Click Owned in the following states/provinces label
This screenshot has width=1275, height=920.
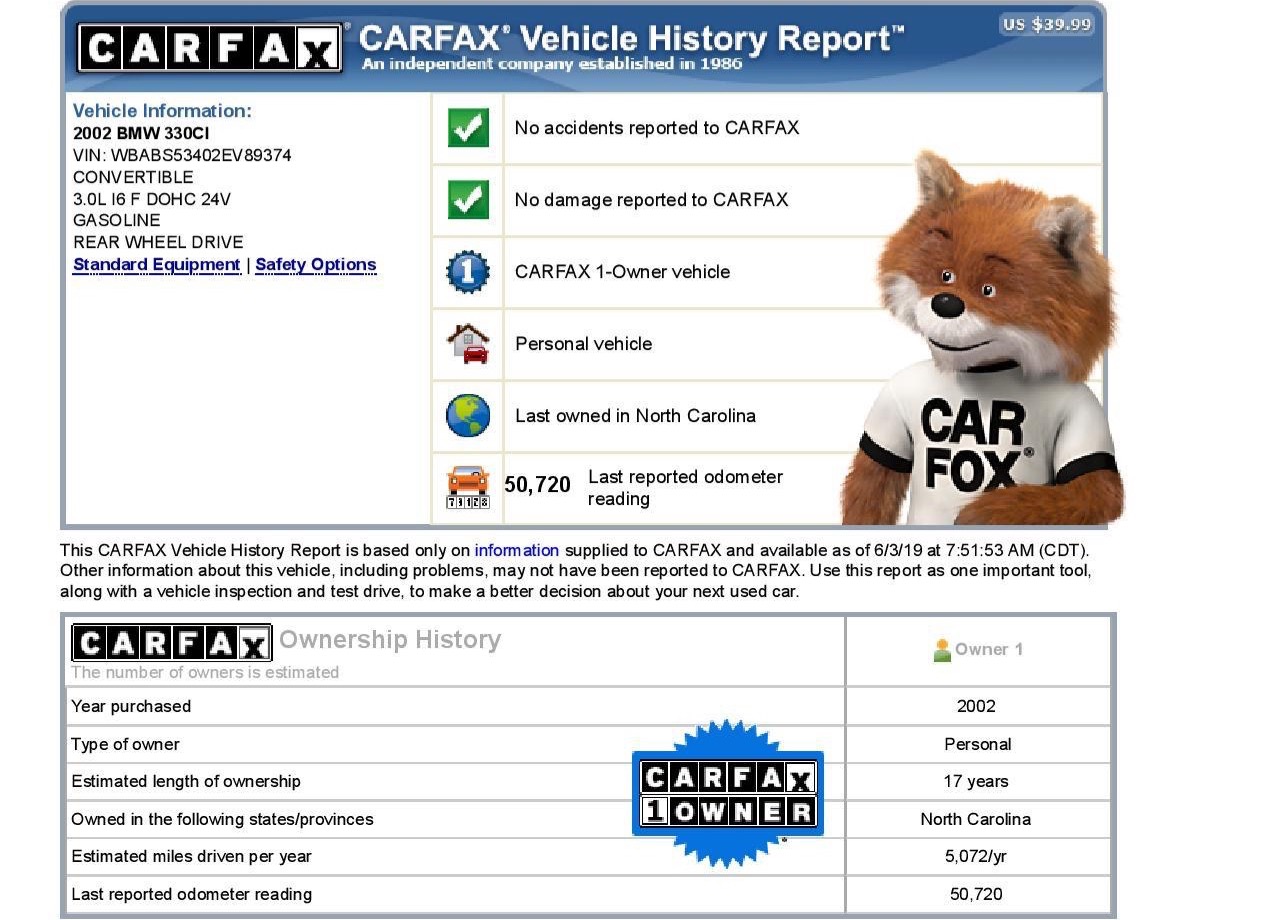(x=222, y=819)
